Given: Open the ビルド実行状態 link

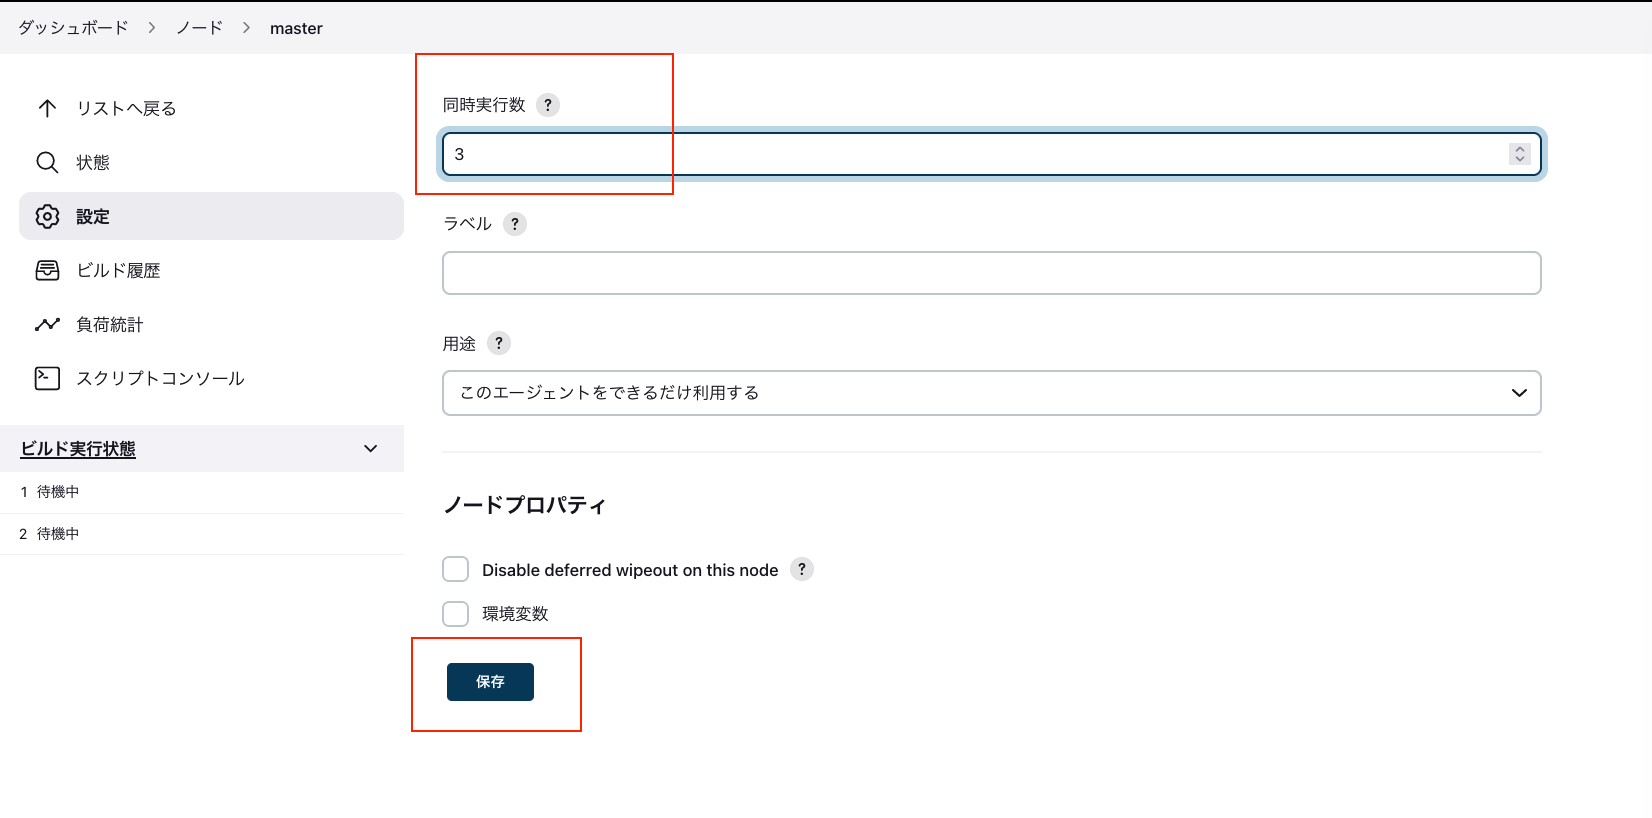Looking at the screenshot, I should [x=78, y=449].
